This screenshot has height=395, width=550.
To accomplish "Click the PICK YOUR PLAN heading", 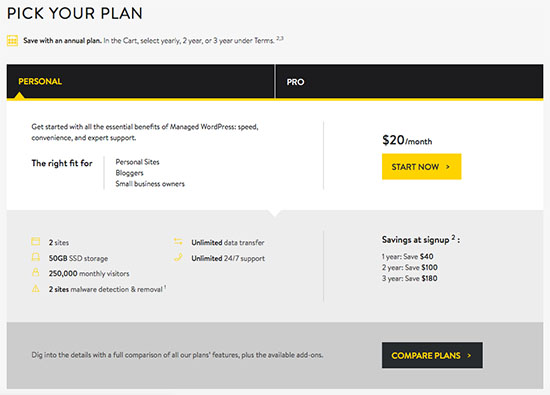I will pyautogui.click(x=75, y=13).
